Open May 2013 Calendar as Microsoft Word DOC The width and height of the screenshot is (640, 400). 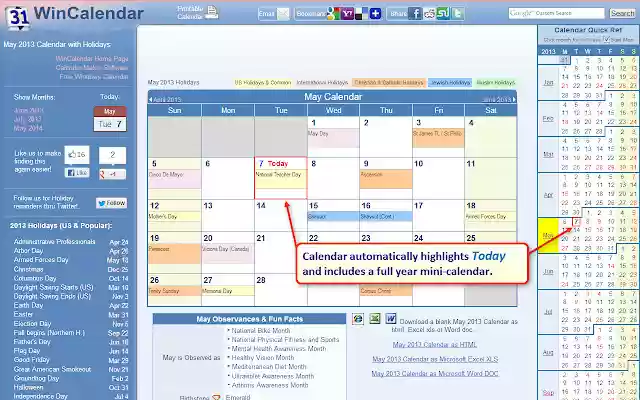[435, 373]
